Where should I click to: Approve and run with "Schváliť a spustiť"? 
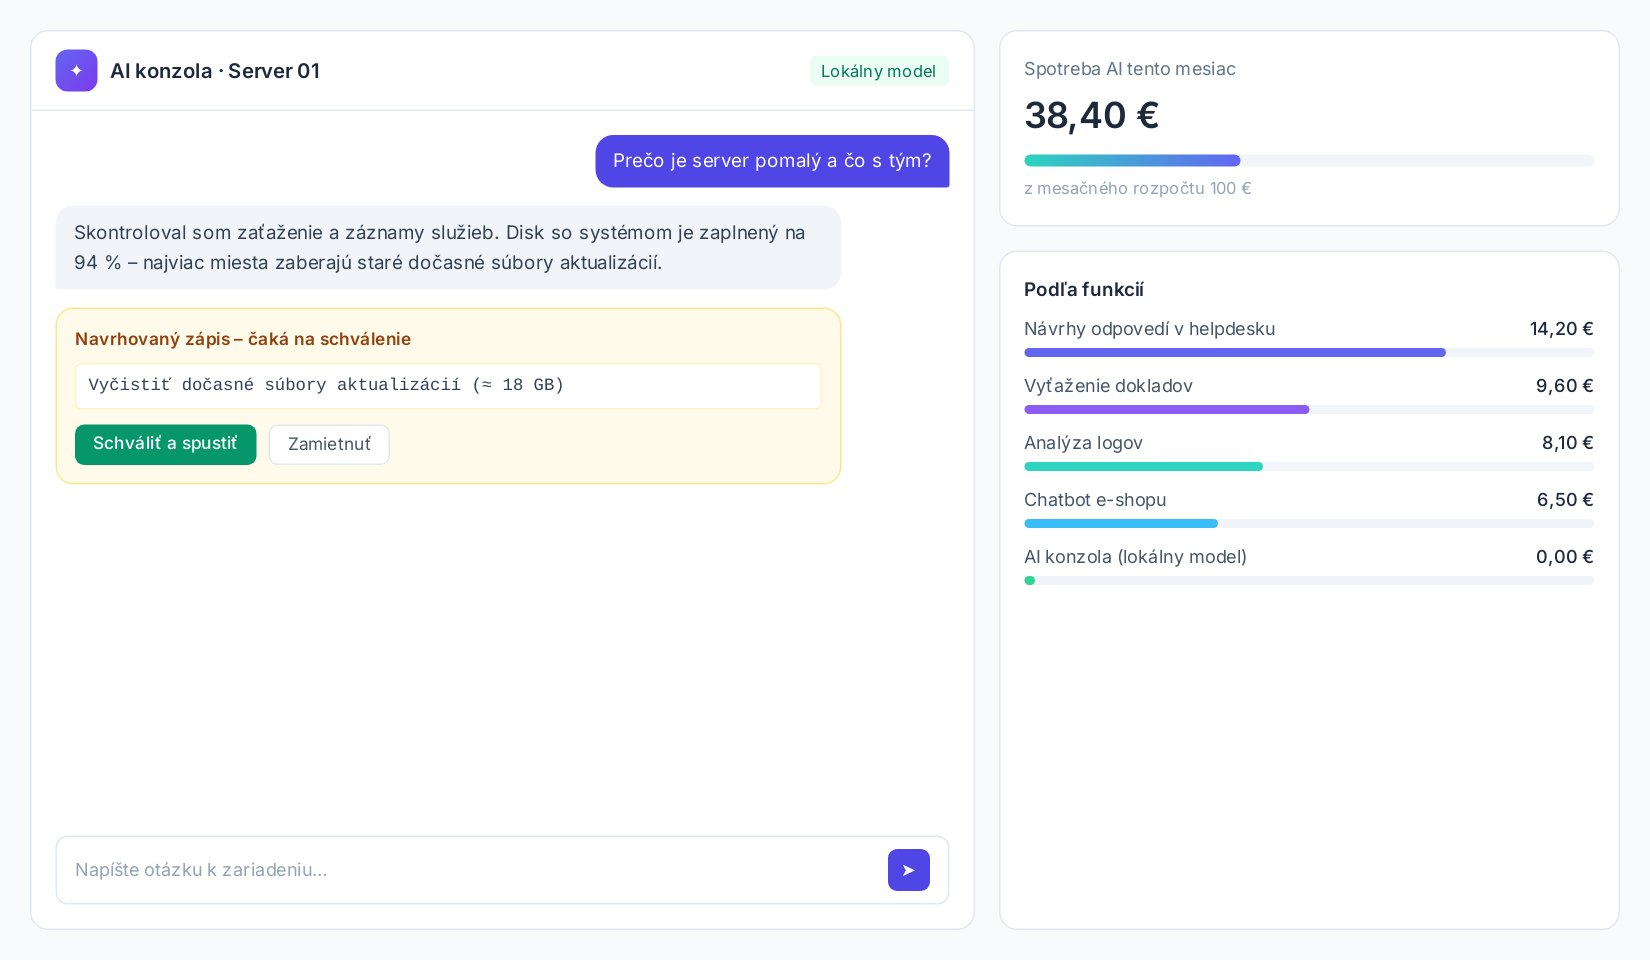[165, 444]
